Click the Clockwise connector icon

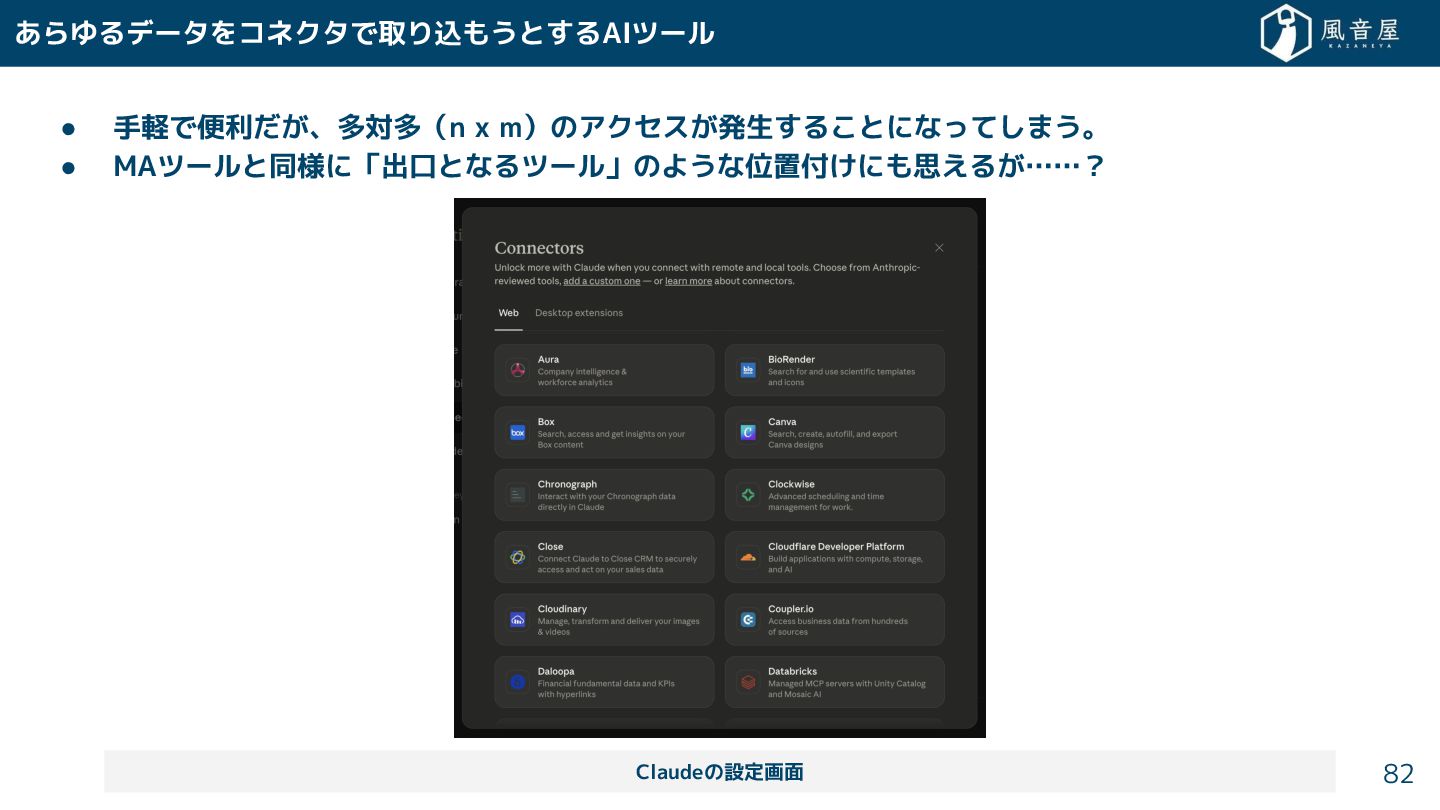748,495
